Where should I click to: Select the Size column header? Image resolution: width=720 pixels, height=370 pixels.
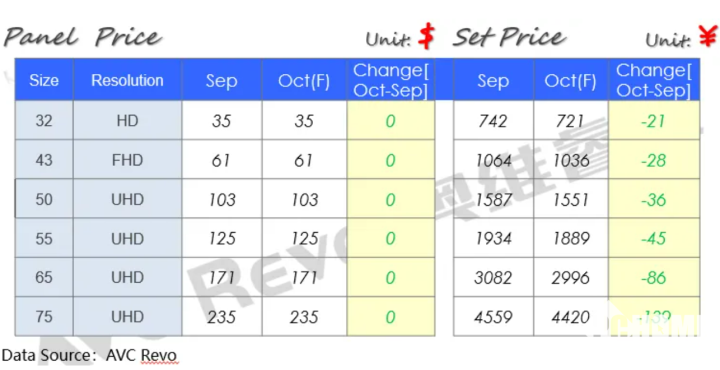pyautogui.click(x=44, y=80)
